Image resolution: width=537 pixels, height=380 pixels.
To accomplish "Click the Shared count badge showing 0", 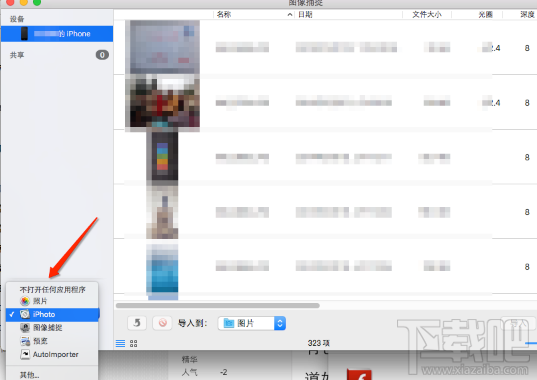I will coord(102,55).
